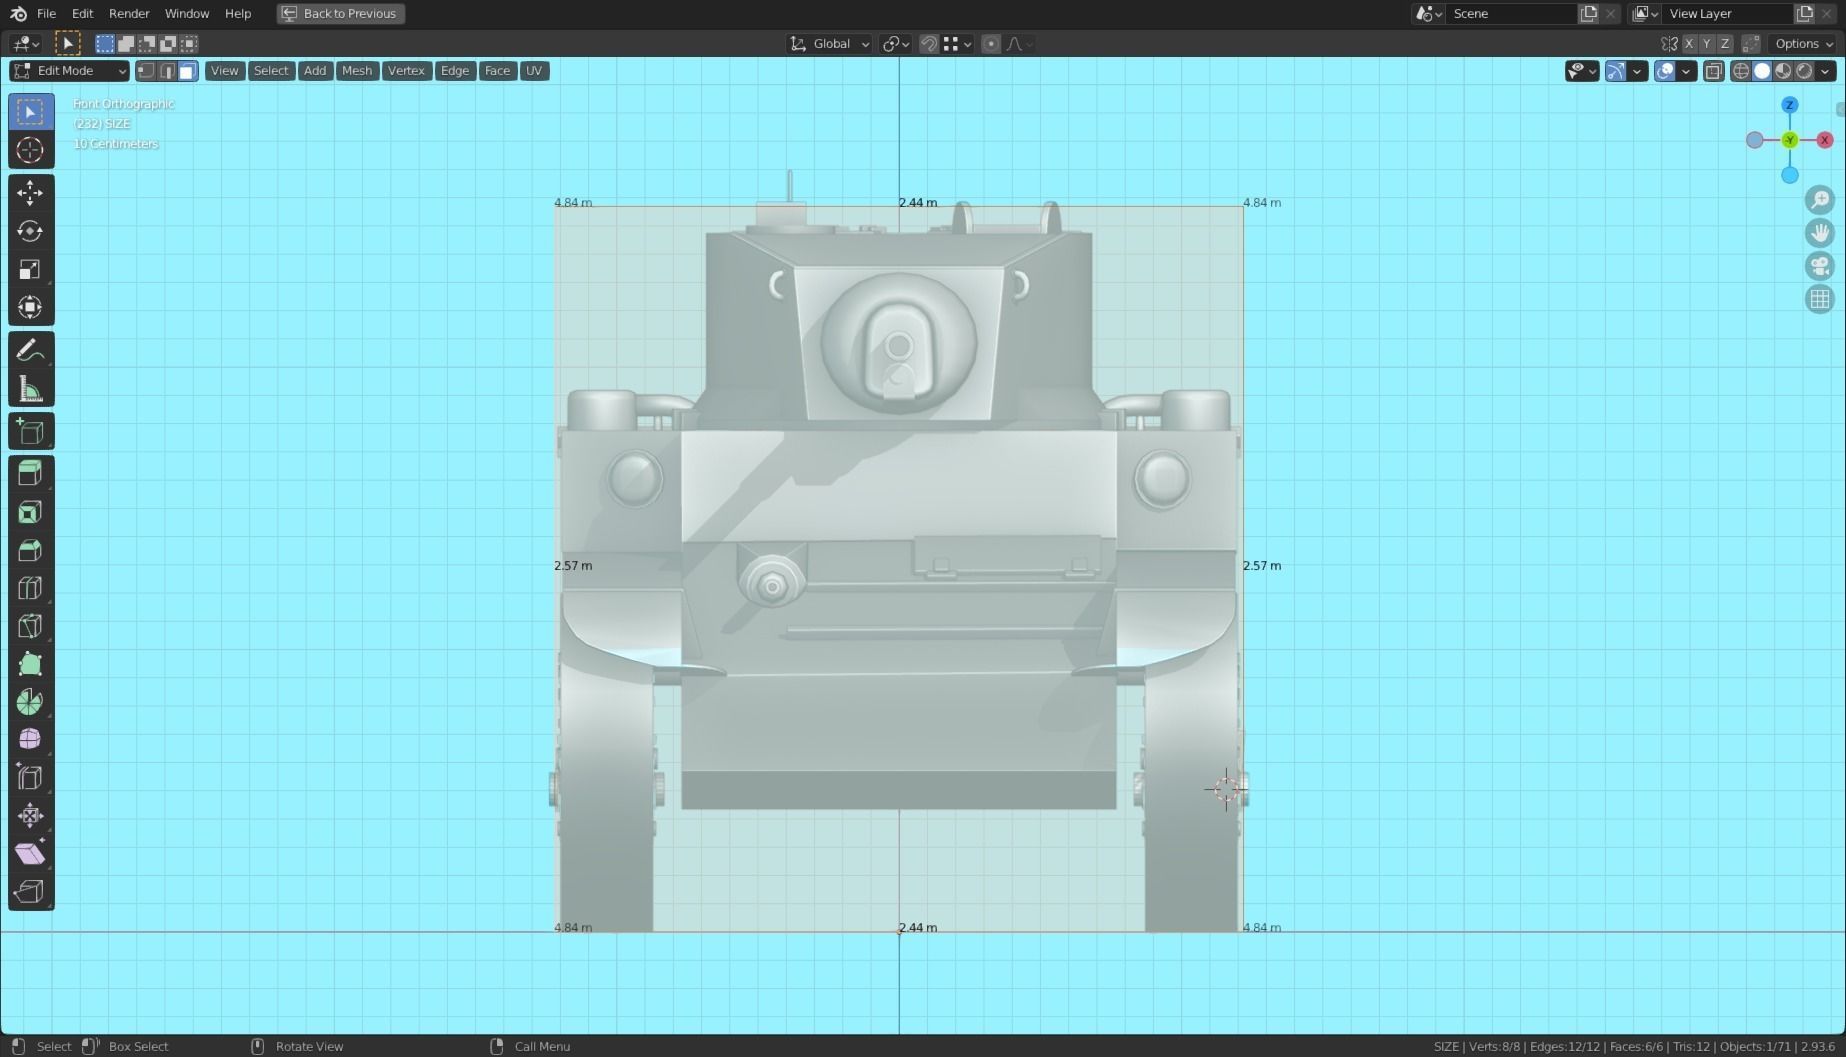This screenshot has height=1057, width=1846.
Task: Switch orthographic/perspective grid icon
Action: click(x=1819, y=299)
